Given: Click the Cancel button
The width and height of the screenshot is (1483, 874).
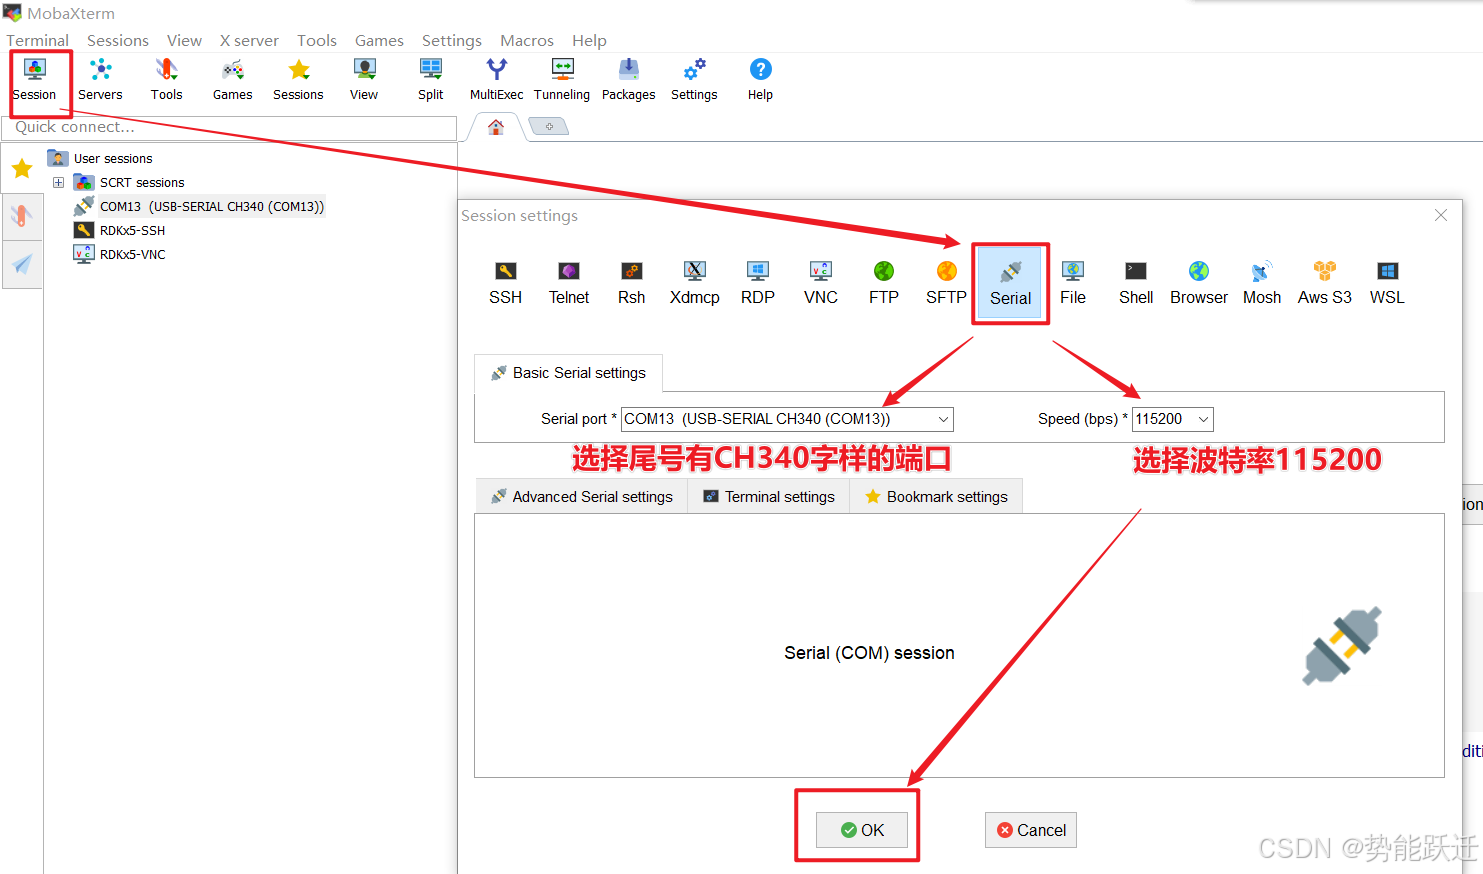Looking at the screenshot, I should pos(1031,830).
